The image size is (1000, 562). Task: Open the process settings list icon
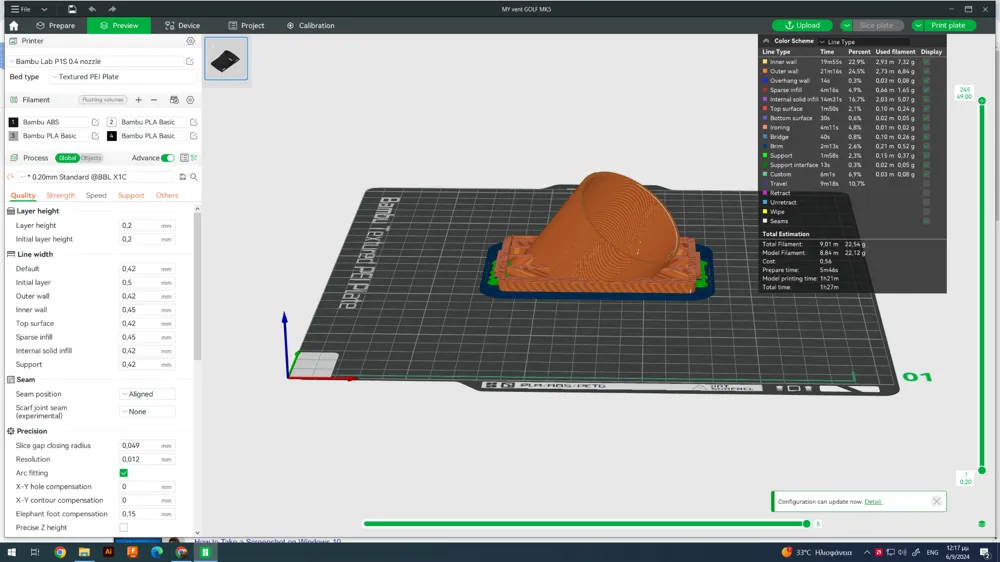pyautogui.click(x=184, y=158)
